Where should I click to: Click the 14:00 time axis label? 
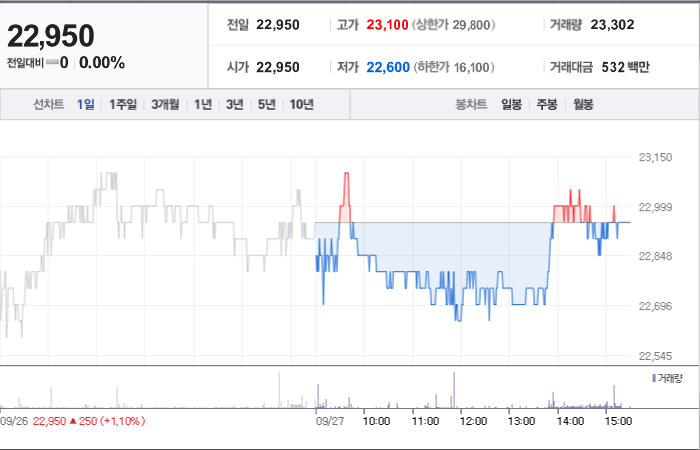pyautogui.click(x=570, y=421)
